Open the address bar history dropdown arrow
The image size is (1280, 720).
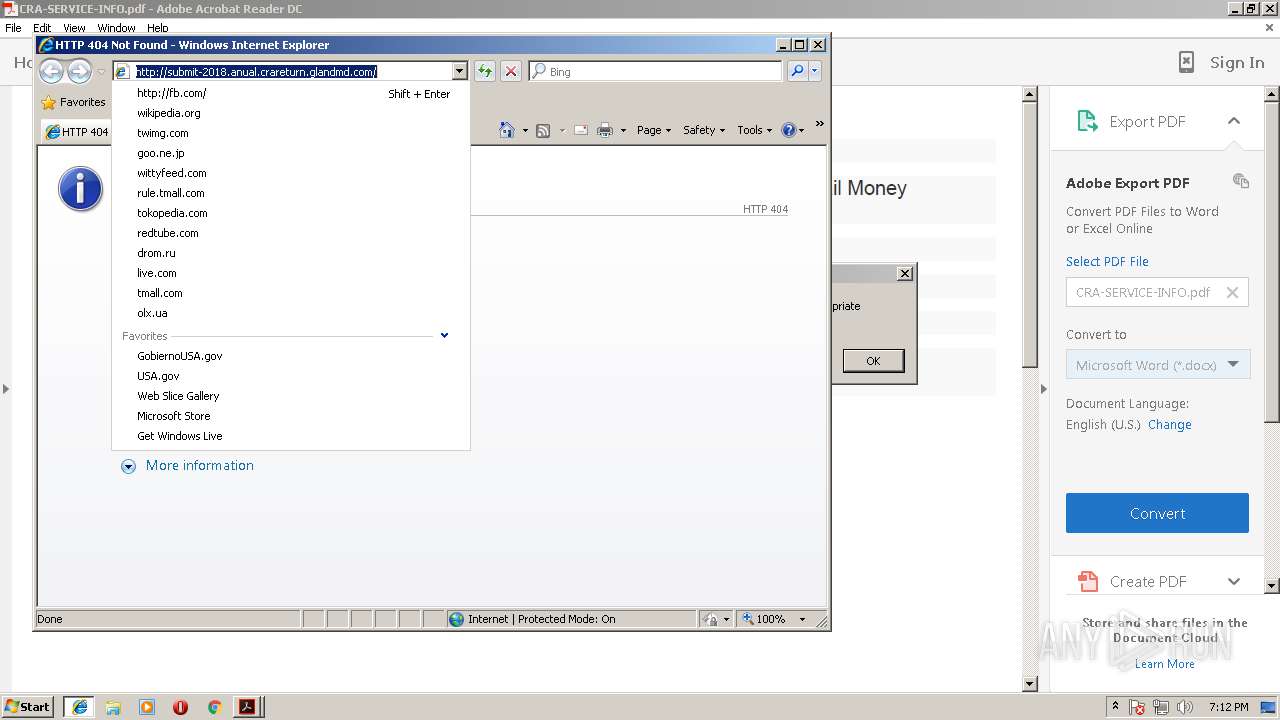[460, 71]
